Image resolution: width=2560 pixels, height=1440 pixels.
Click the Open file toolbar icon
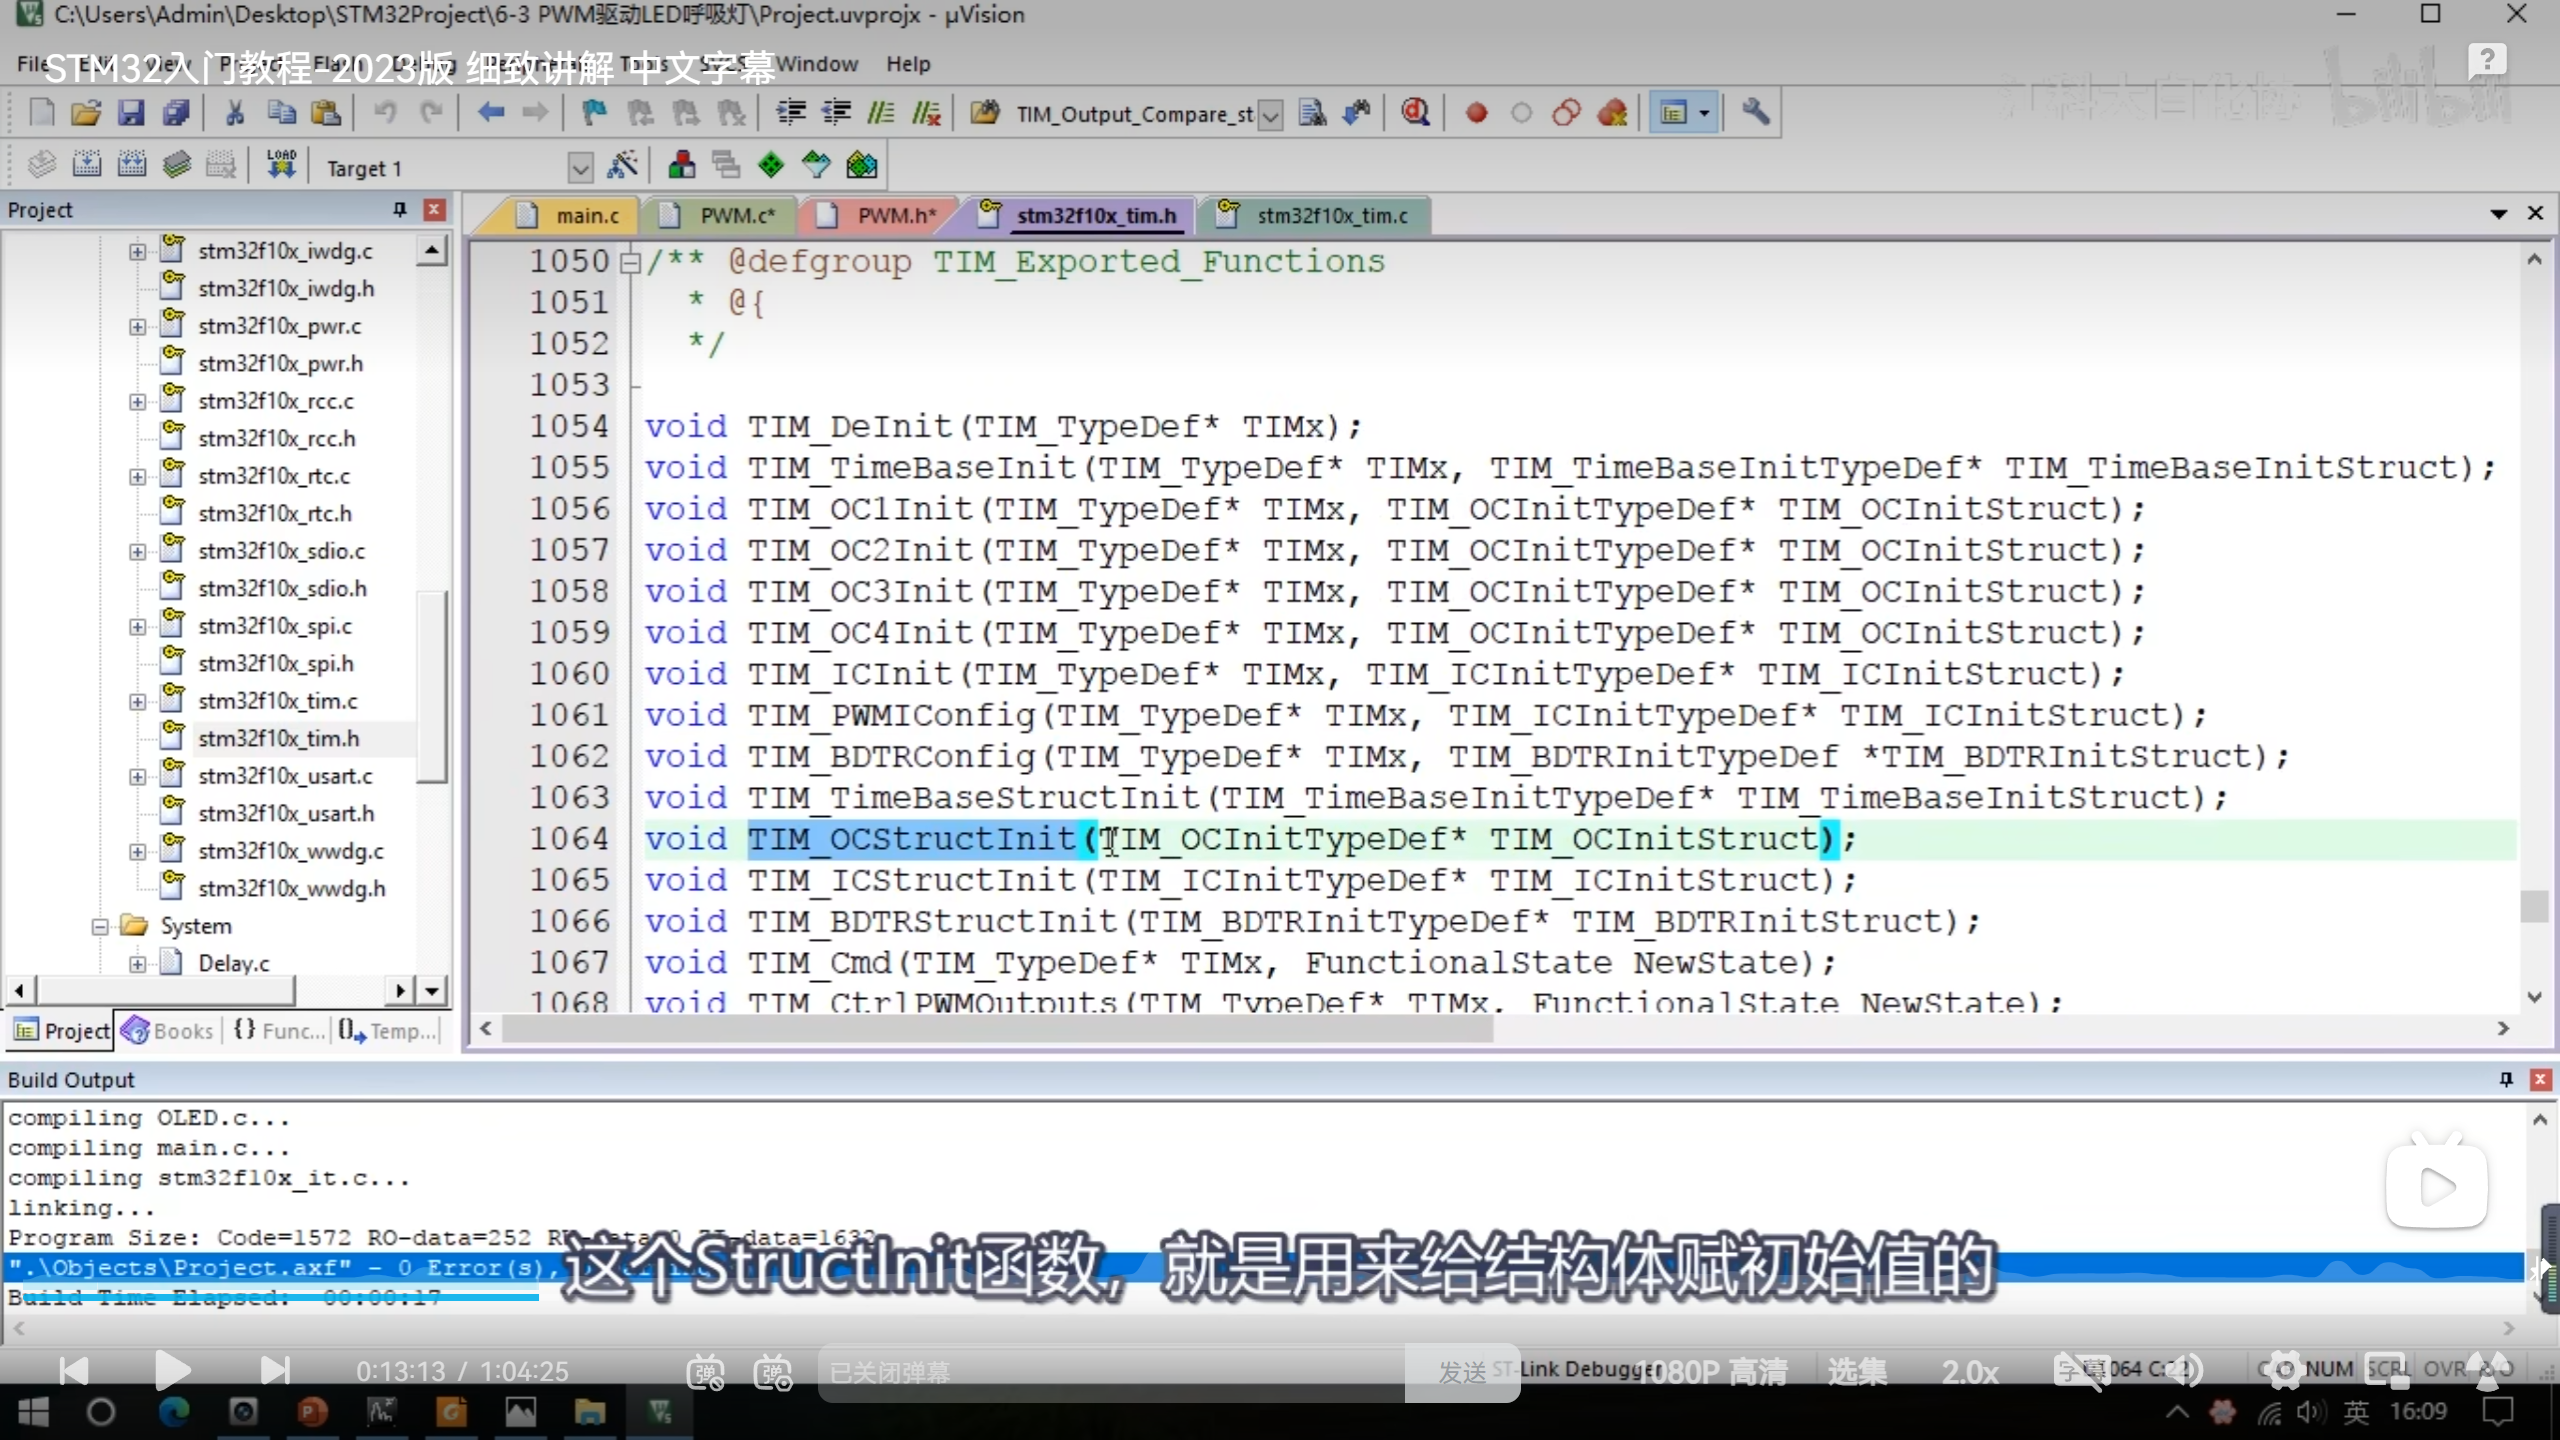pyautogui.click(x=86, y=113)
